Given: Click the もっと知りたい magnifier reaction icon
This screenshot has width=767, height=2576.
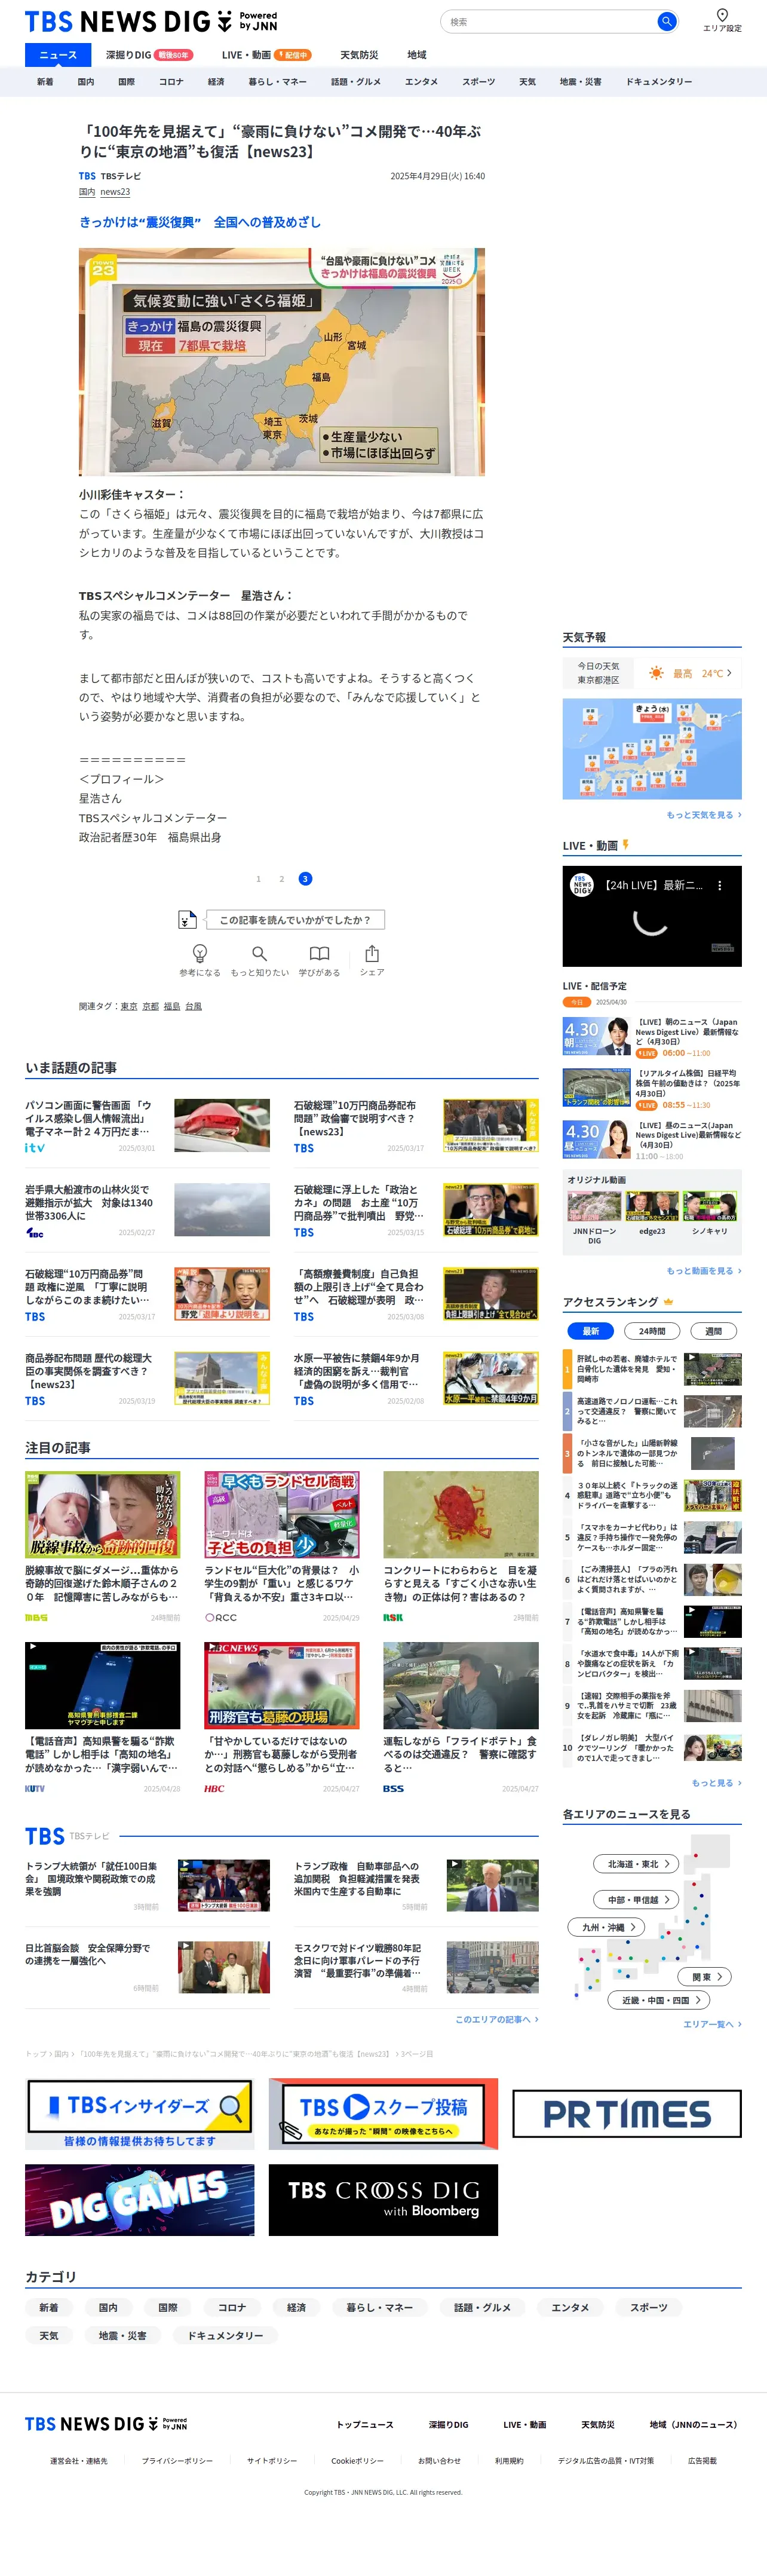Looking at the screenshot, I should [x=259, y=953].
